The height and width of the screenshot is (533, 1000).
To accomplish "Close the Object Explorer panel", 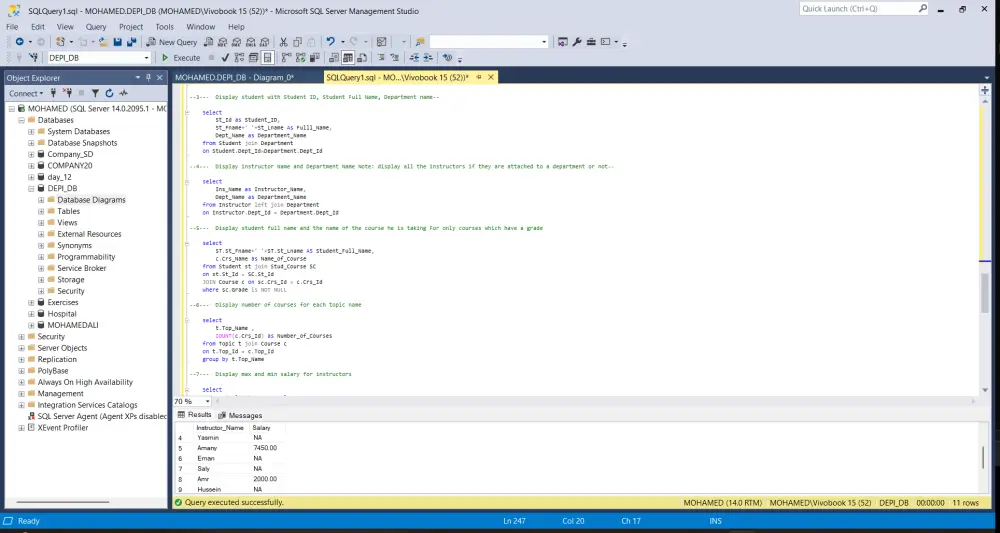I will coord(160,78).
